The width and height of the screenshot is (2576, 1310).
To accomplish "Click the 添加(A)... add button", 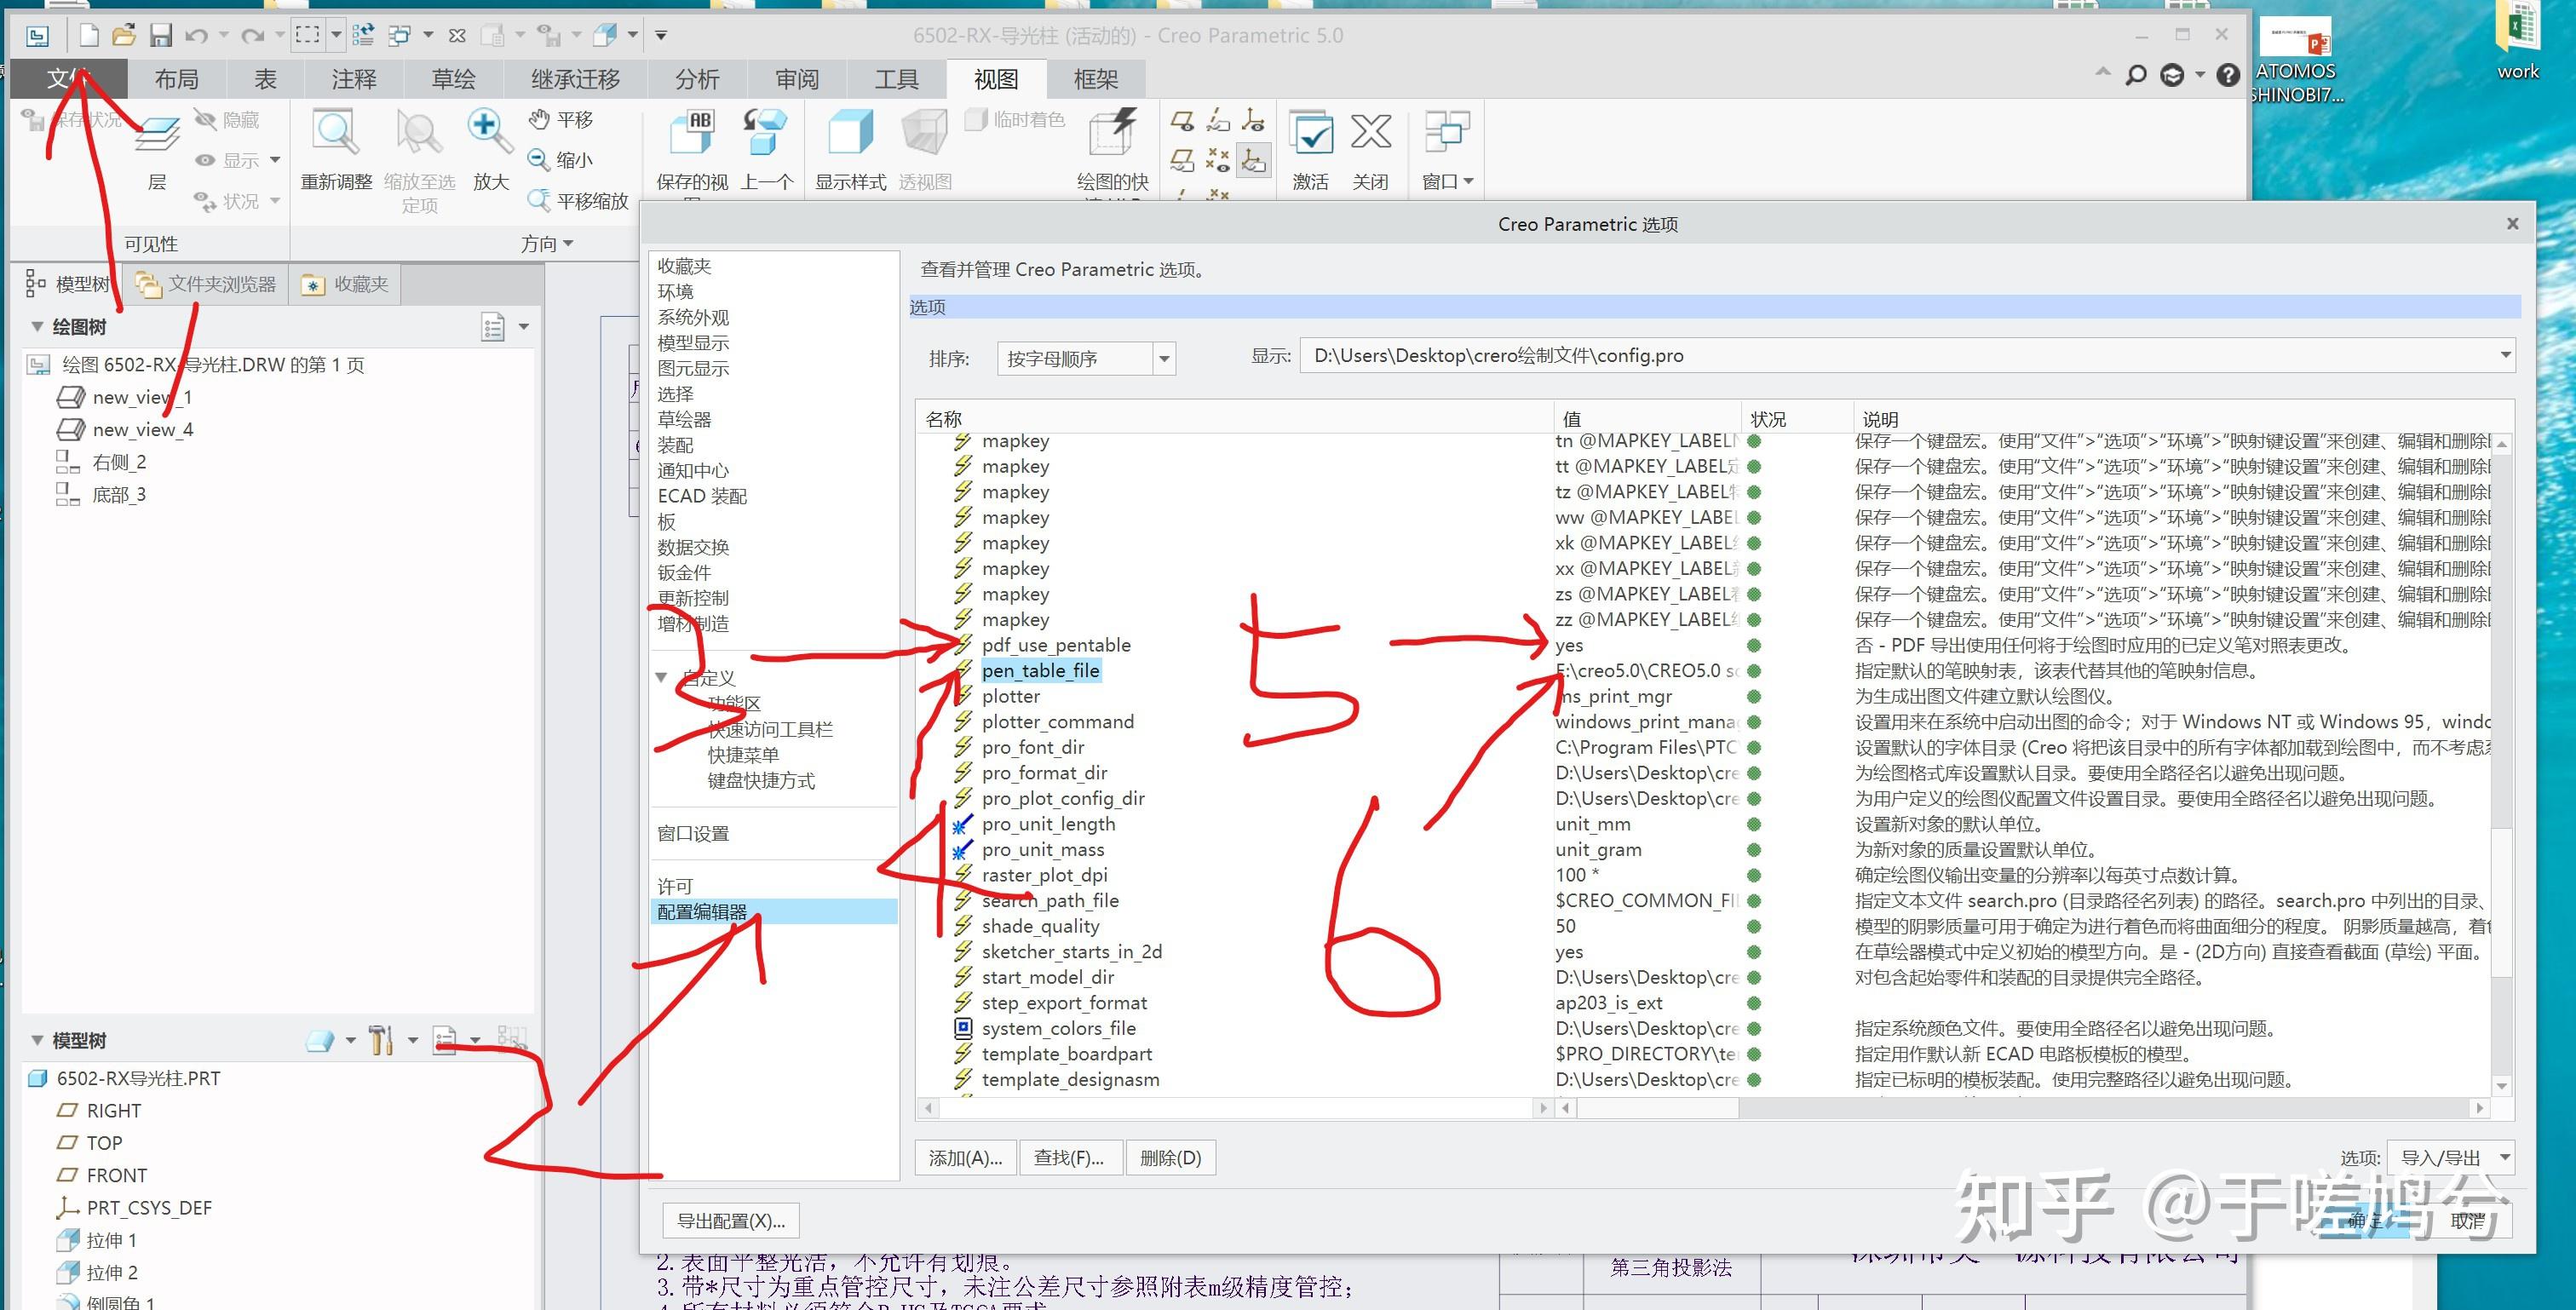I will [965, 1158].
